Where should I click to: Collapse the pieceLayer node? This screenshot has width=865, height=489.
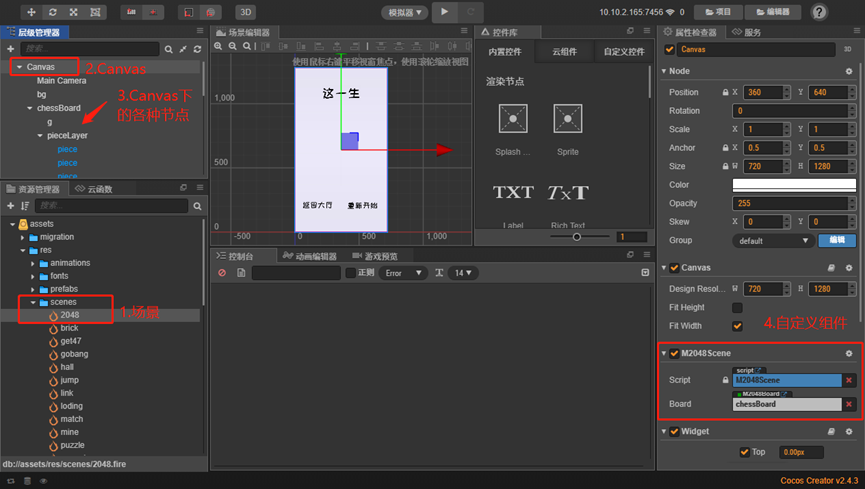[40, 135]
